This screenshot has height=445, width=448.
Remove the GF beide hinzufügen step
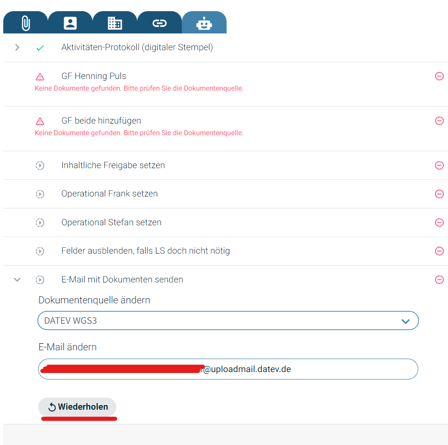439,121
